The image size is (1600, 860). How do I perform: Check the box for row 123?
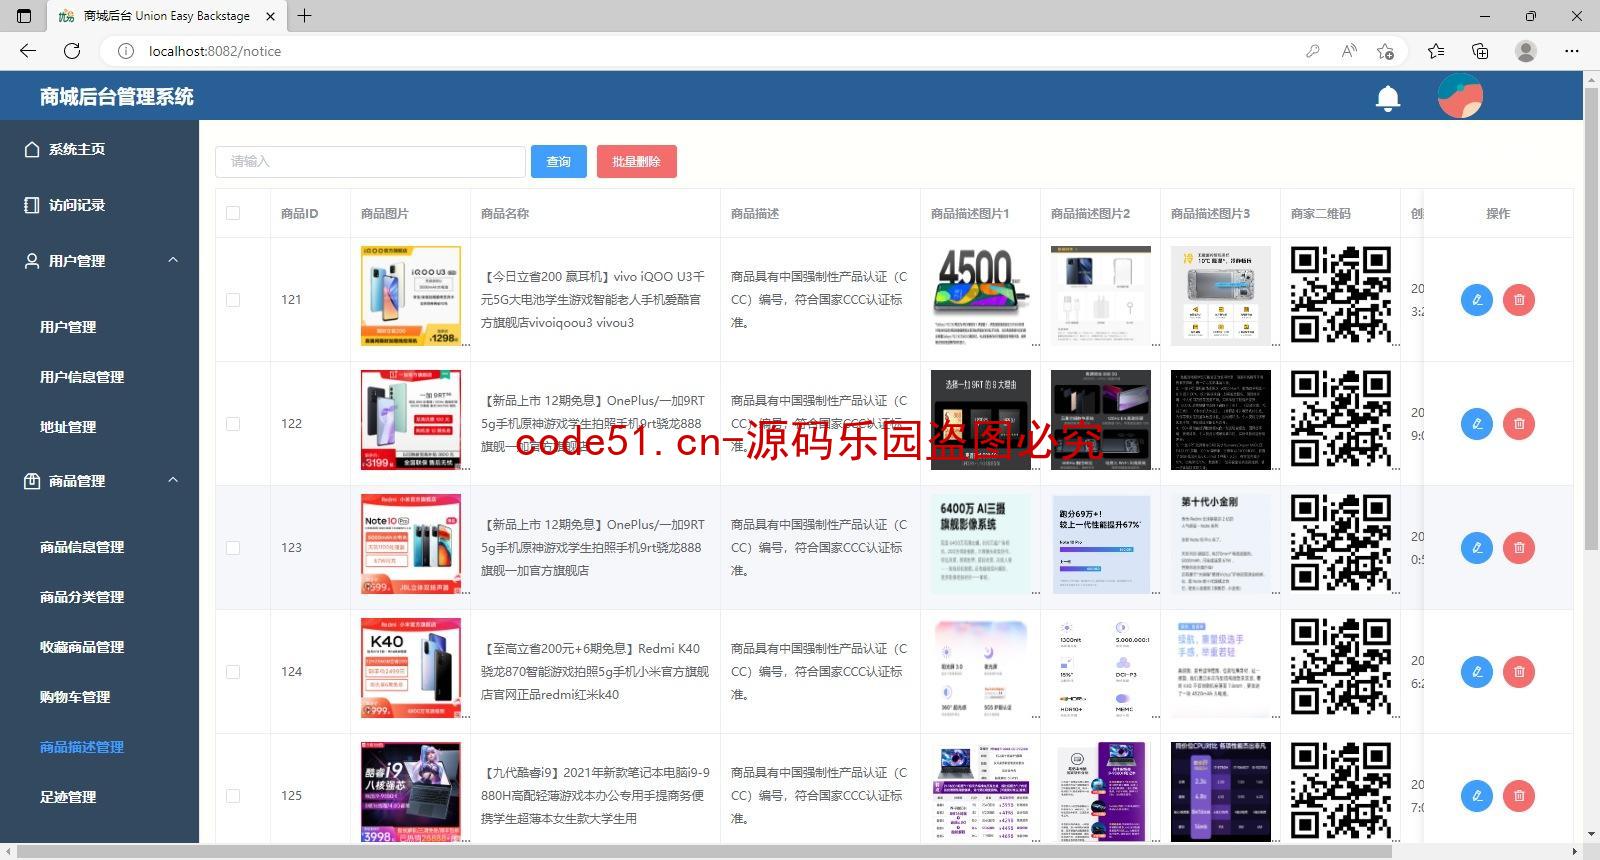tap(233, 548)
